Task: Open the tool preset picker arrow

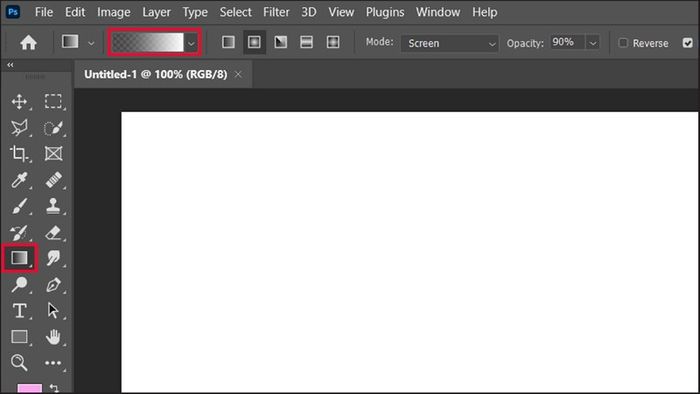Action: [x=91, y=43]
